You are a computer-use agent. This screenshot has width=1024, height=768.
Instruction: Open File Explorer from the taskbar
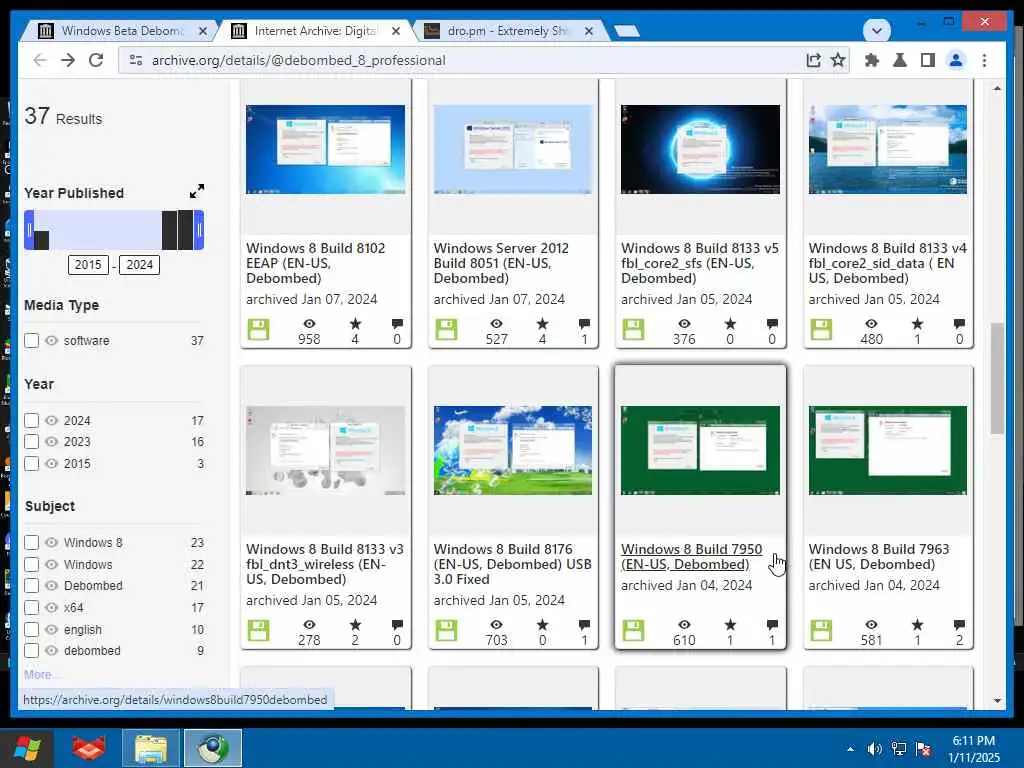(151, 748)
